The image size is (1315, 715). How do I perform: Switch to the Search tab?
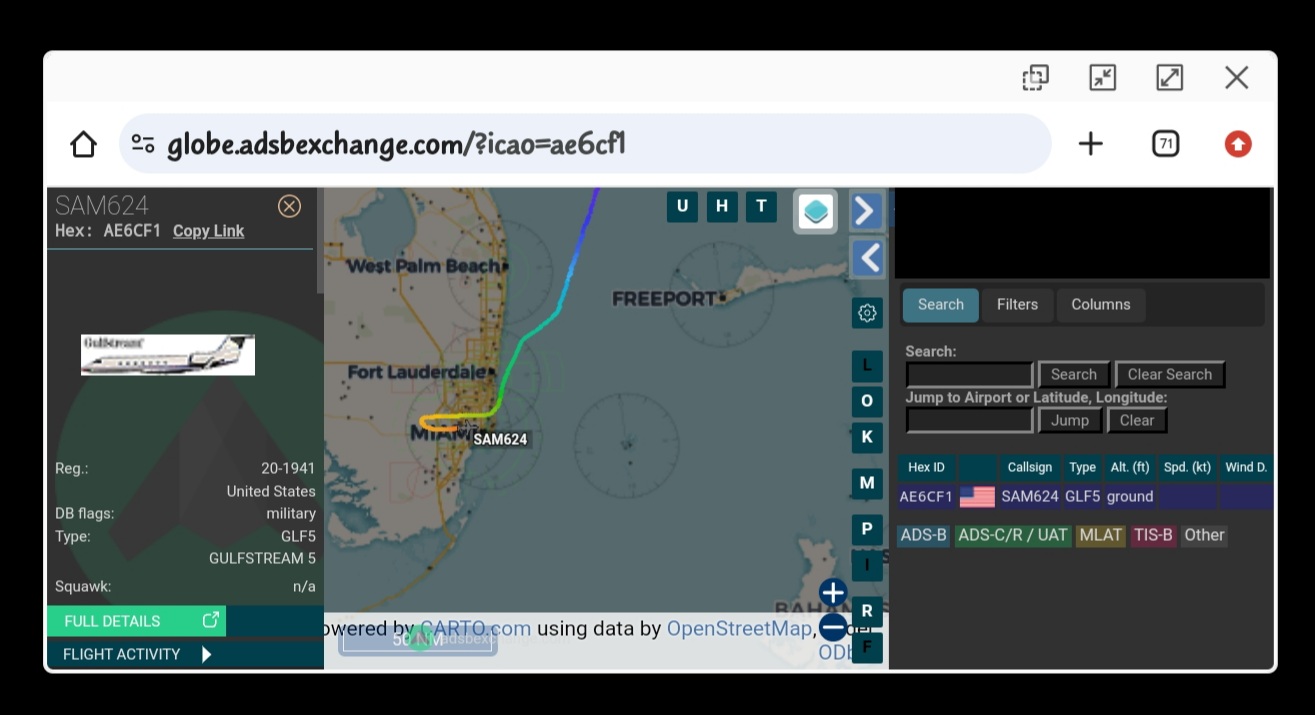[941, 305]
